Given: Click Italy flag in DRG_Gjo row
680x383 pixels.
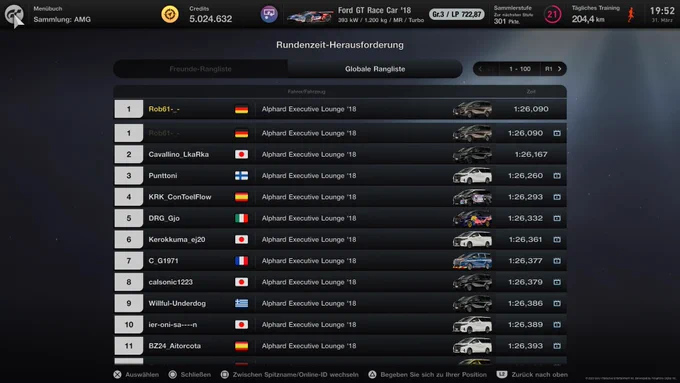Looking at the screenshot, I should coord(242,218).
